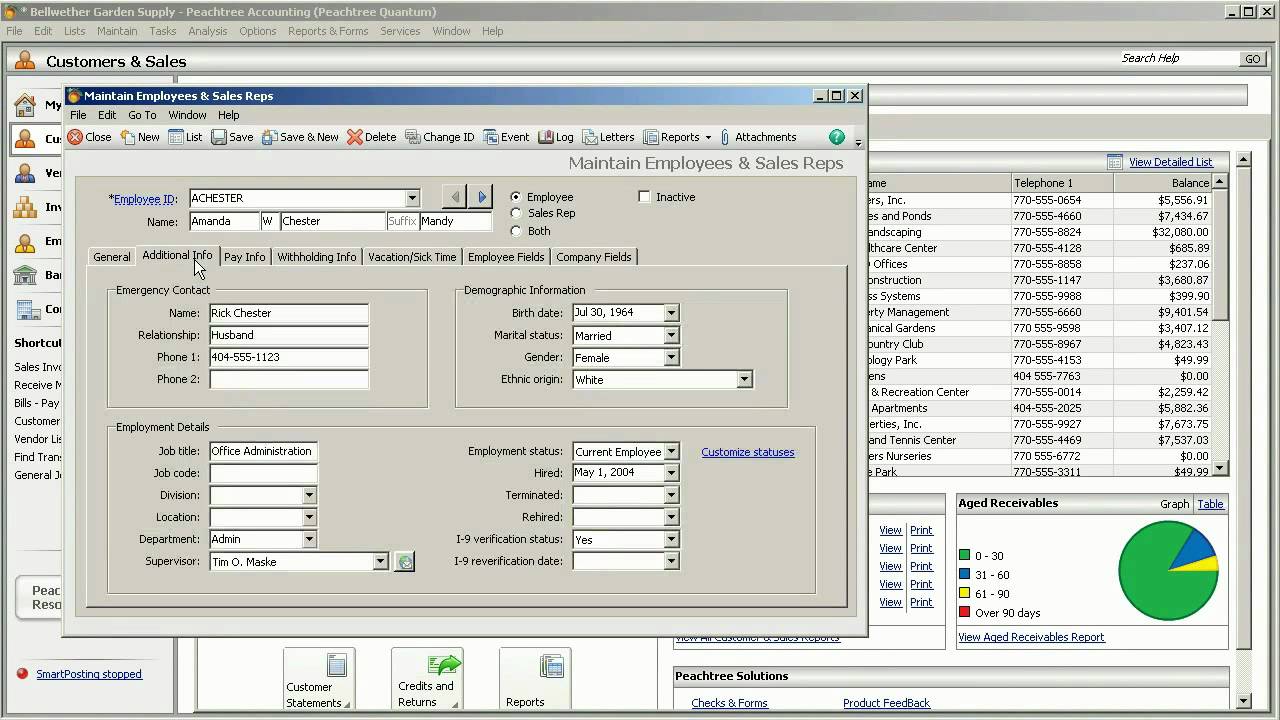Open the Maintain main menu
The height and width of the screenshot is (720, 1280).
click(x=117, y=31)
